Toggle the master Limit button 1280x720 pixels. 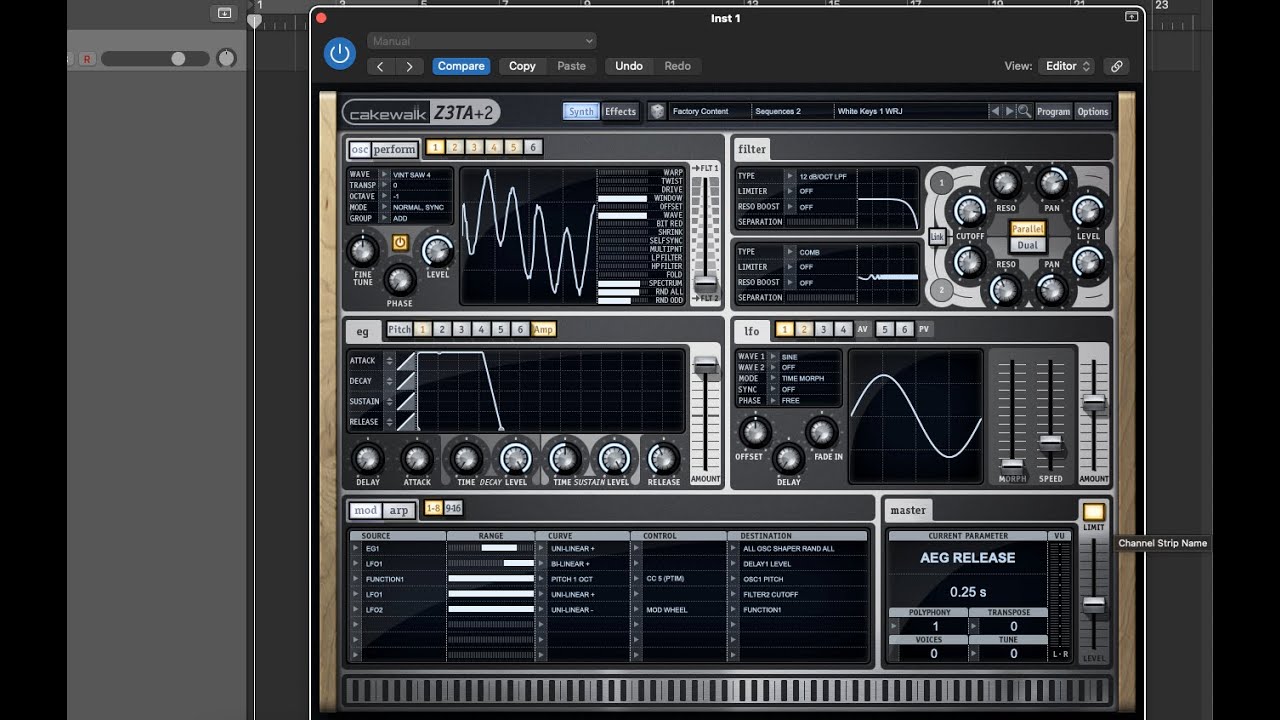coord(1094,512)
